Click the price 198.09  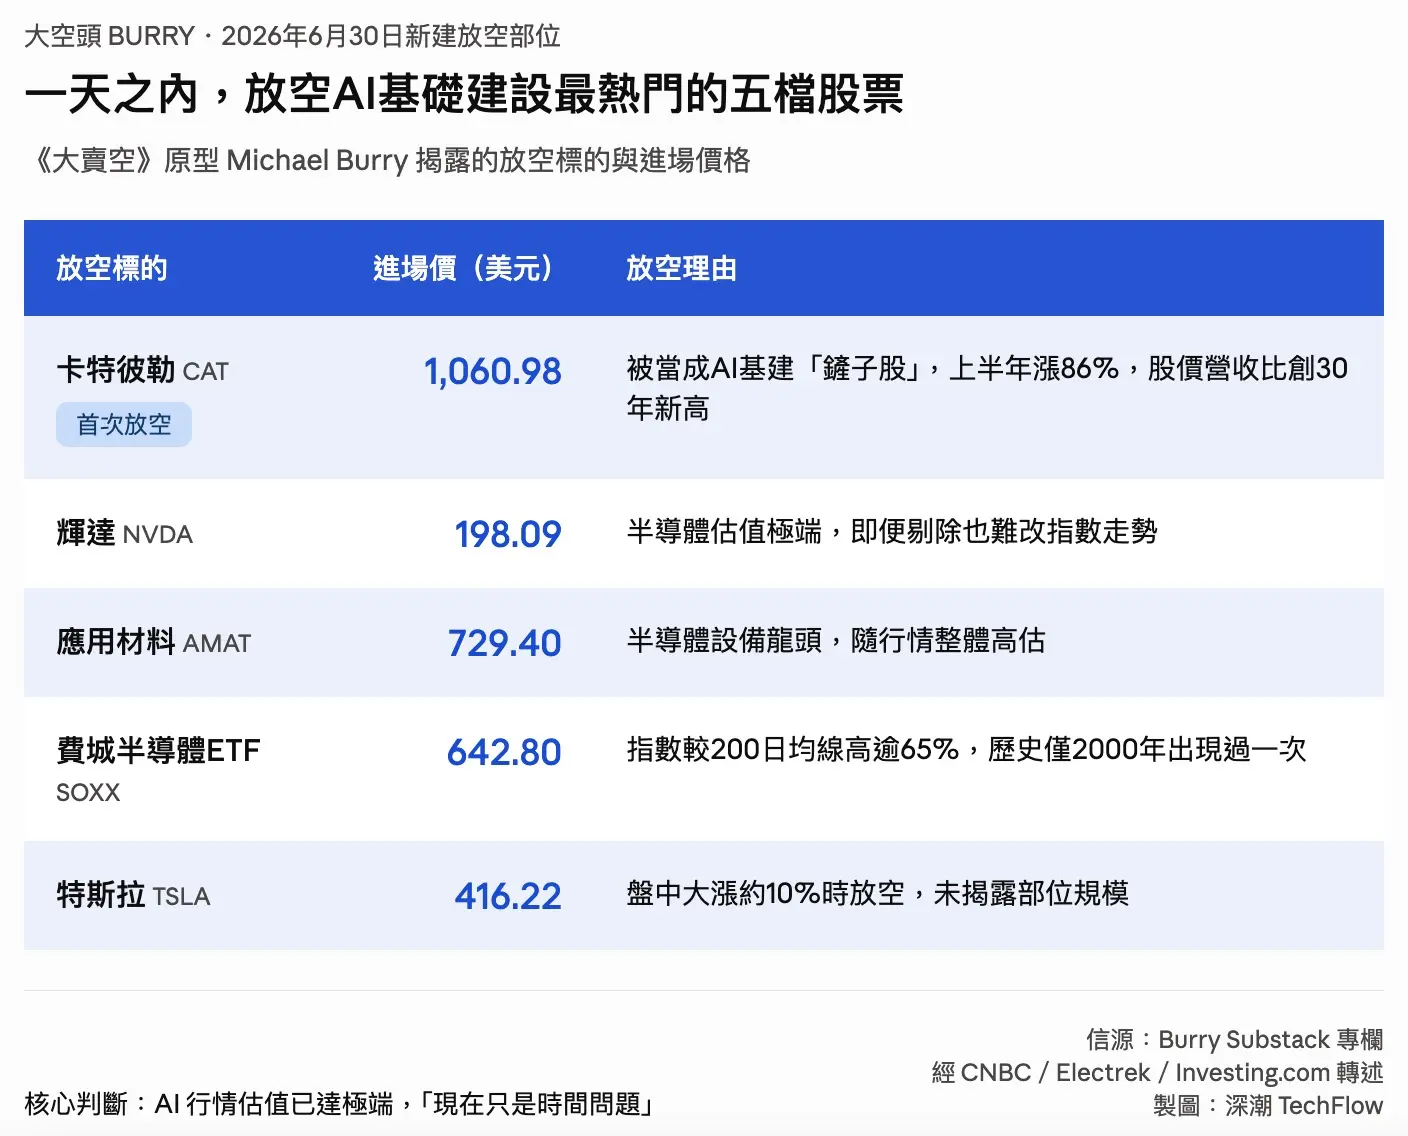pyautogui.click(x=508, y=534)
